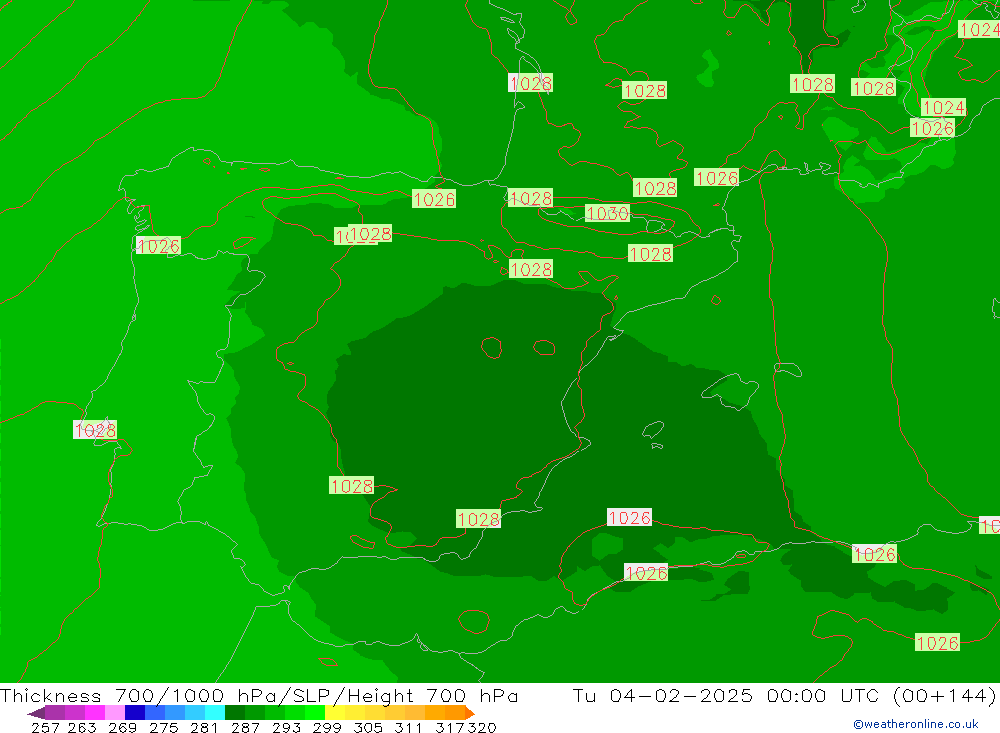Viewport: 1000px width, 733px height.
Task: Click the legend value 320
Action: tap(482, 727)
